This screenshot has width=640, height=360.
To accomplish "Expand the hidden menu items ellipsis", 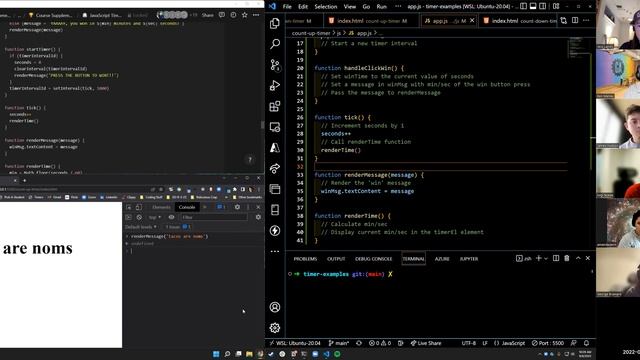I will (x=398, y=7).
